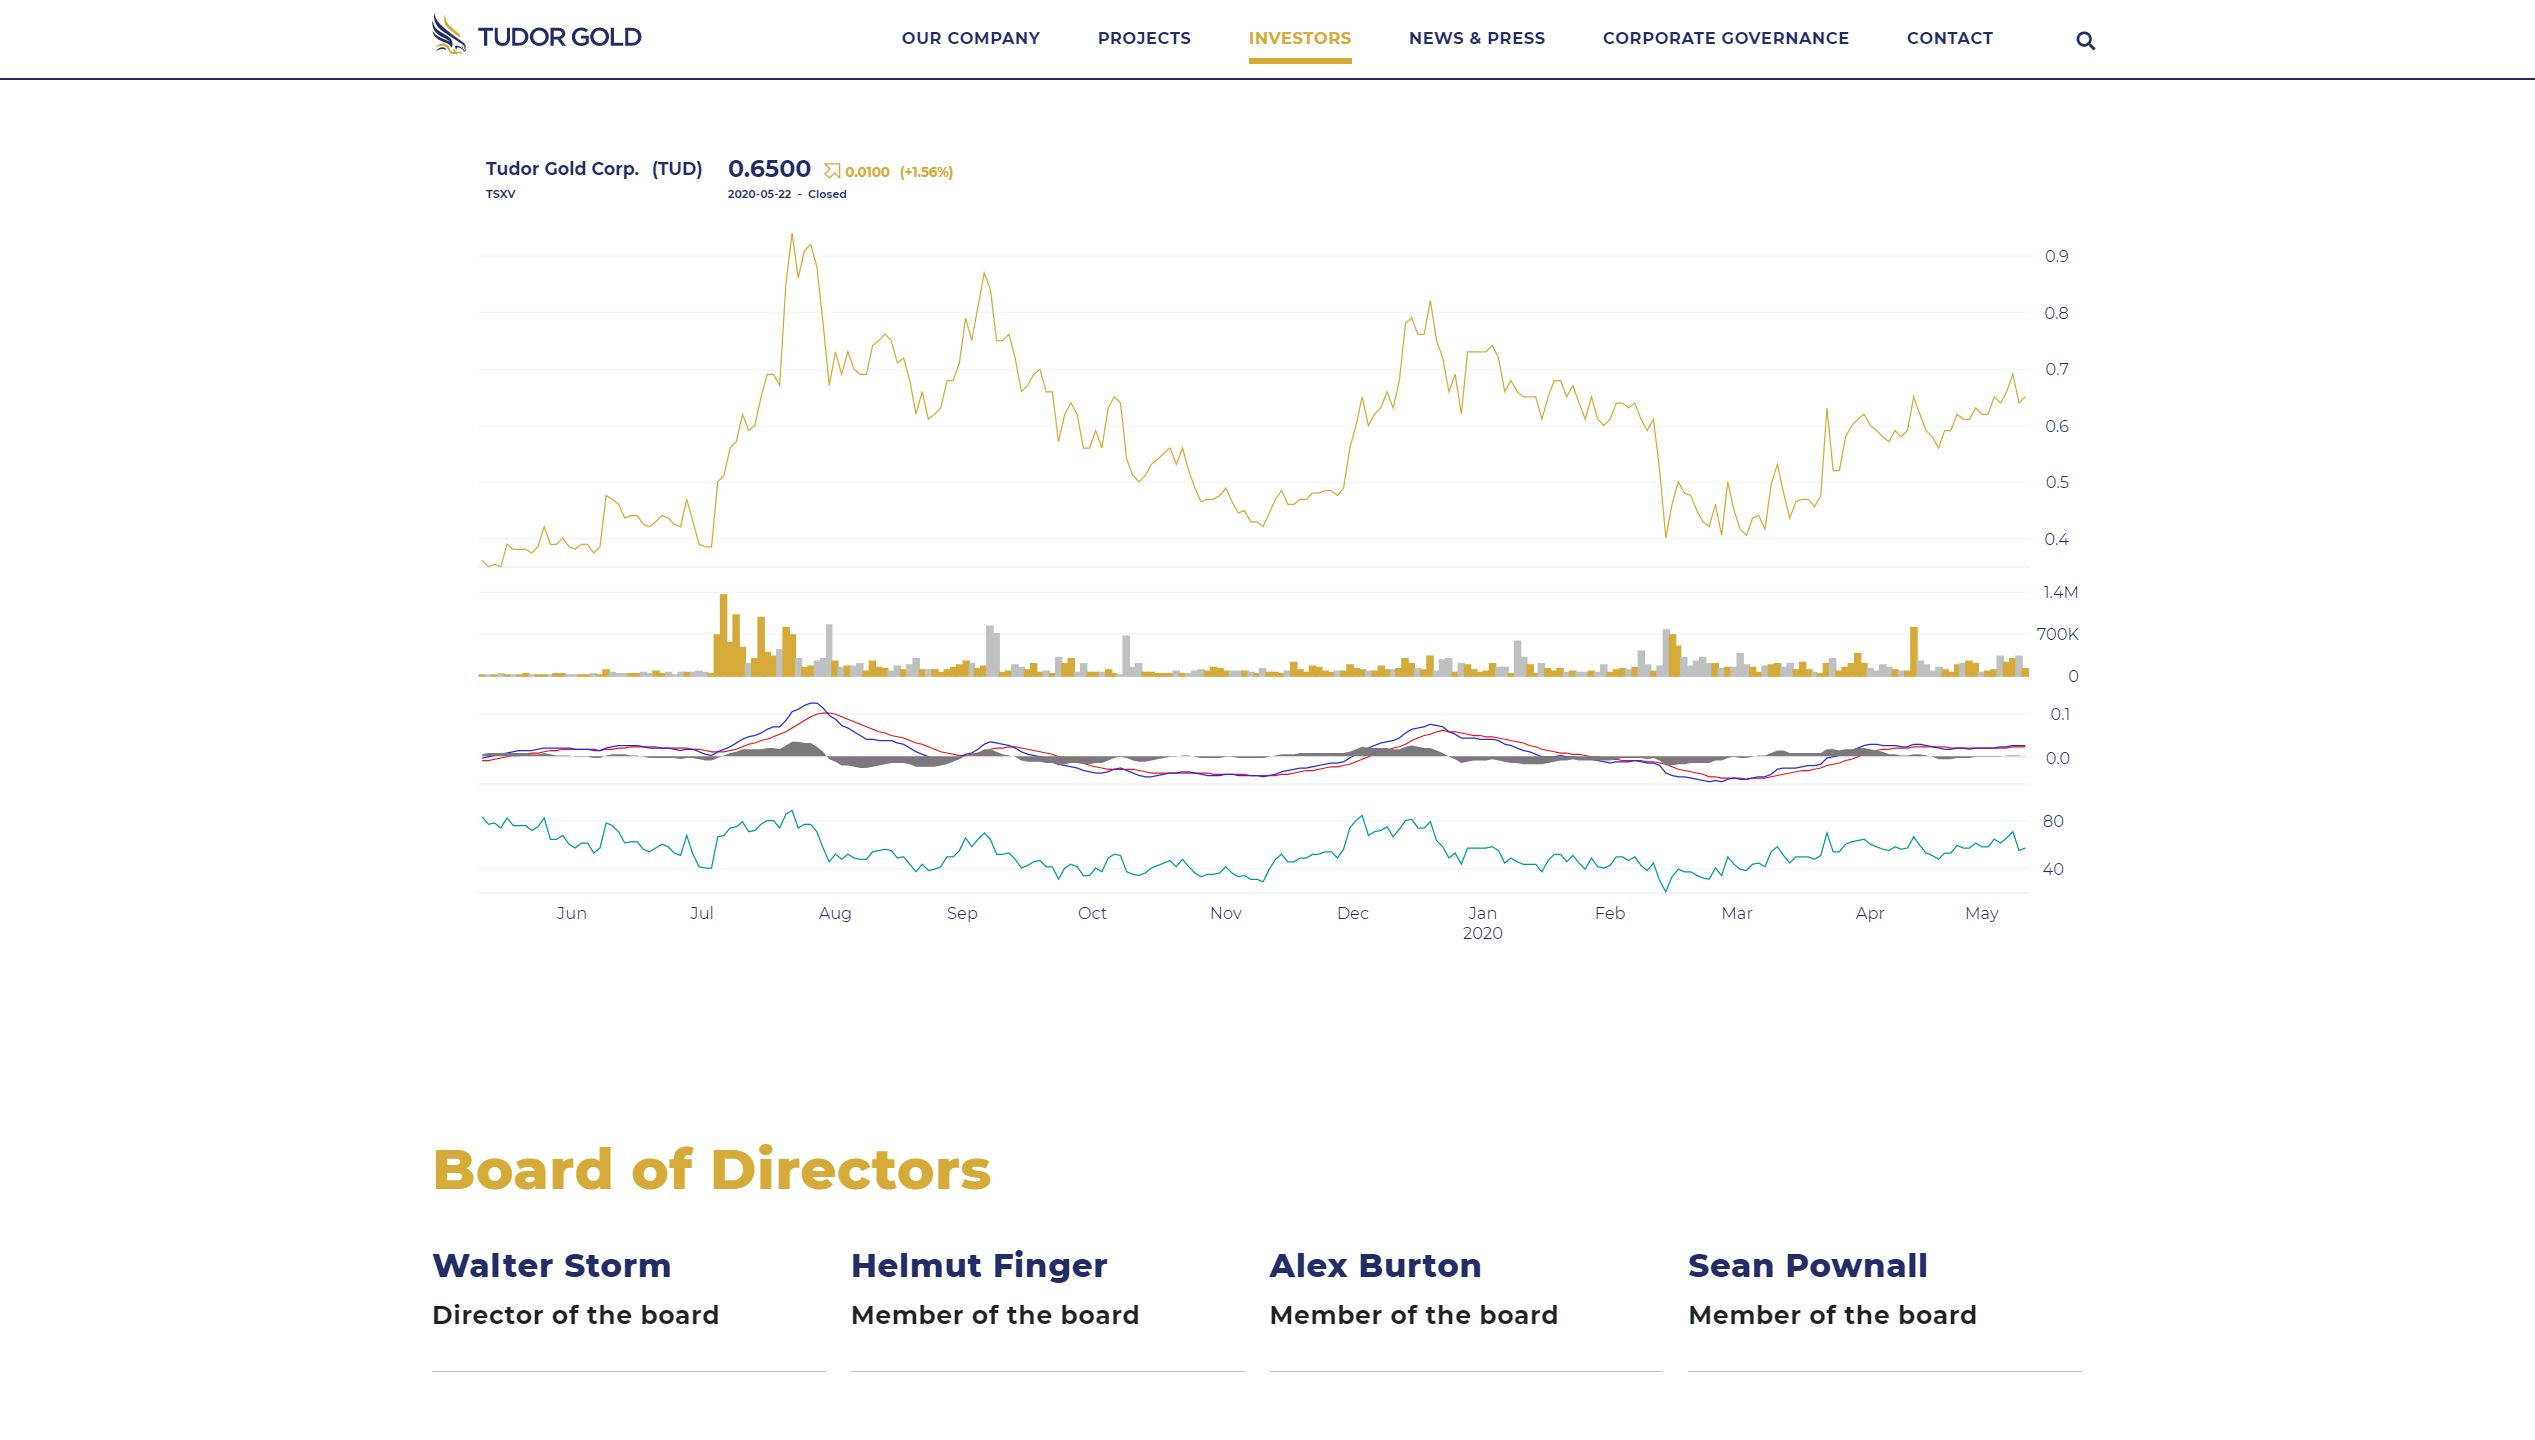Click the price change arrow icon
The width and height of the screenshot is (2535, 1440).
(832, 171)
